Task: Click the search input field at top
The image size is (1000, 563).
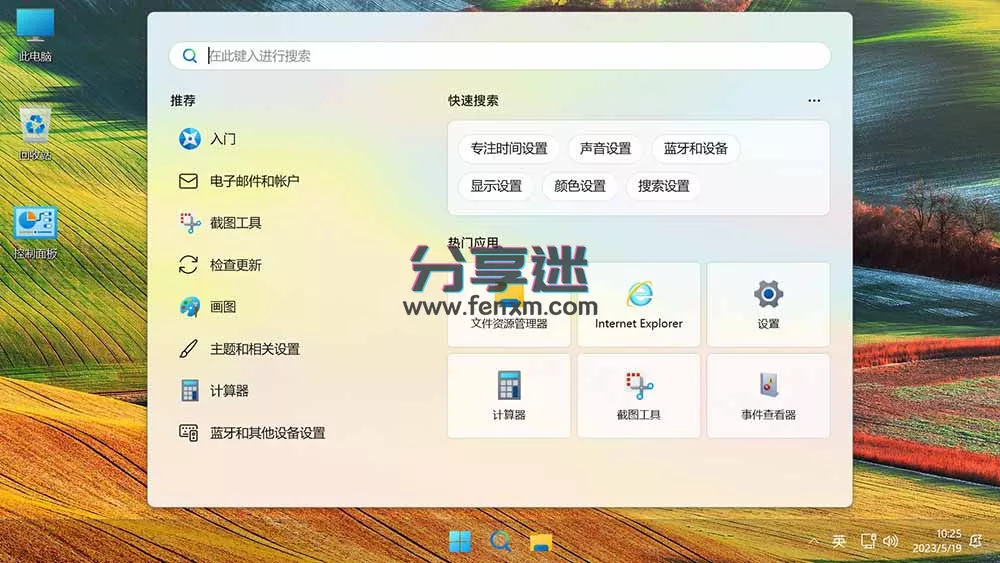Action: [500, 56]
